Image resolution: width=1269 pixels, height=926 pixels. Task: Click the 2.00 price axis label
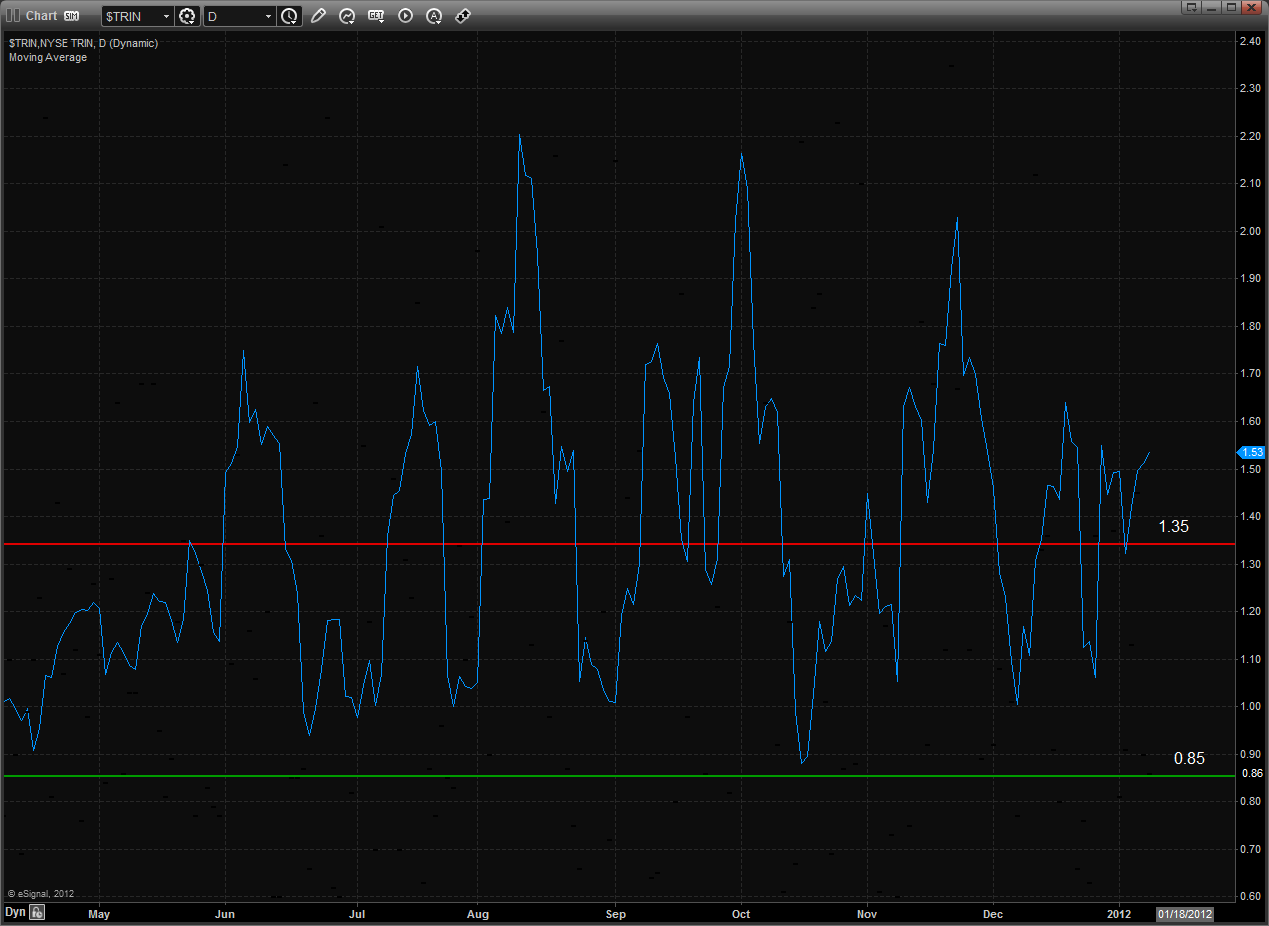[1251, 231]
